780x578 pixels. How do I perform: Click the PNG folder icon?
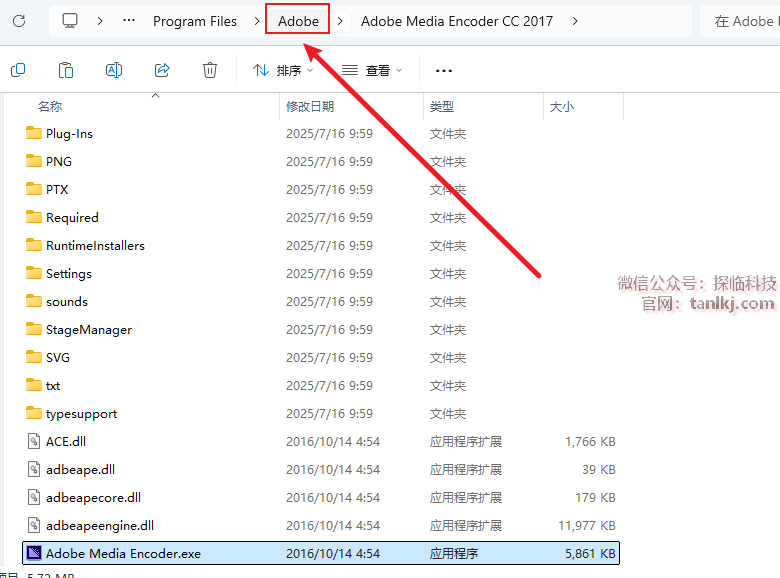[x=34, y=161]
